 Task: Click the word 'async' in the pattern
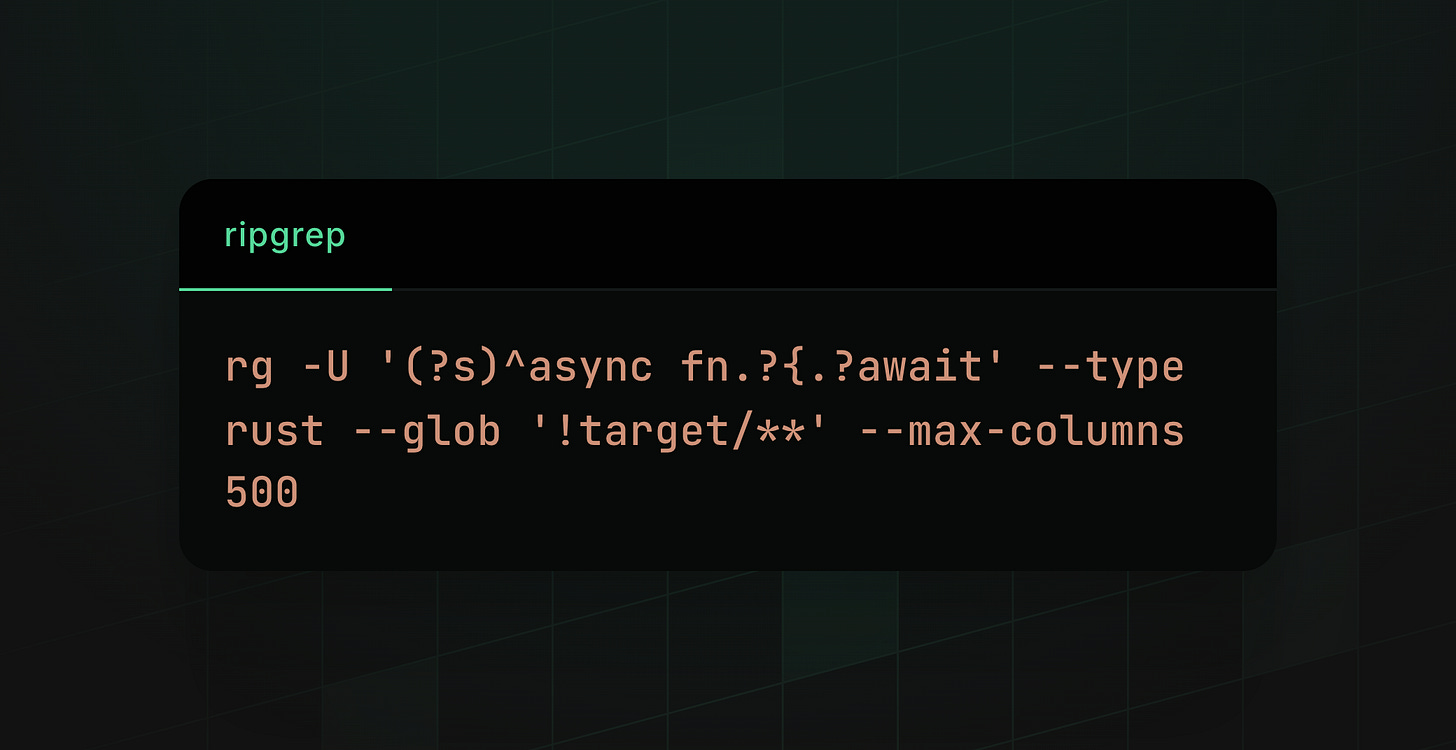589,367
